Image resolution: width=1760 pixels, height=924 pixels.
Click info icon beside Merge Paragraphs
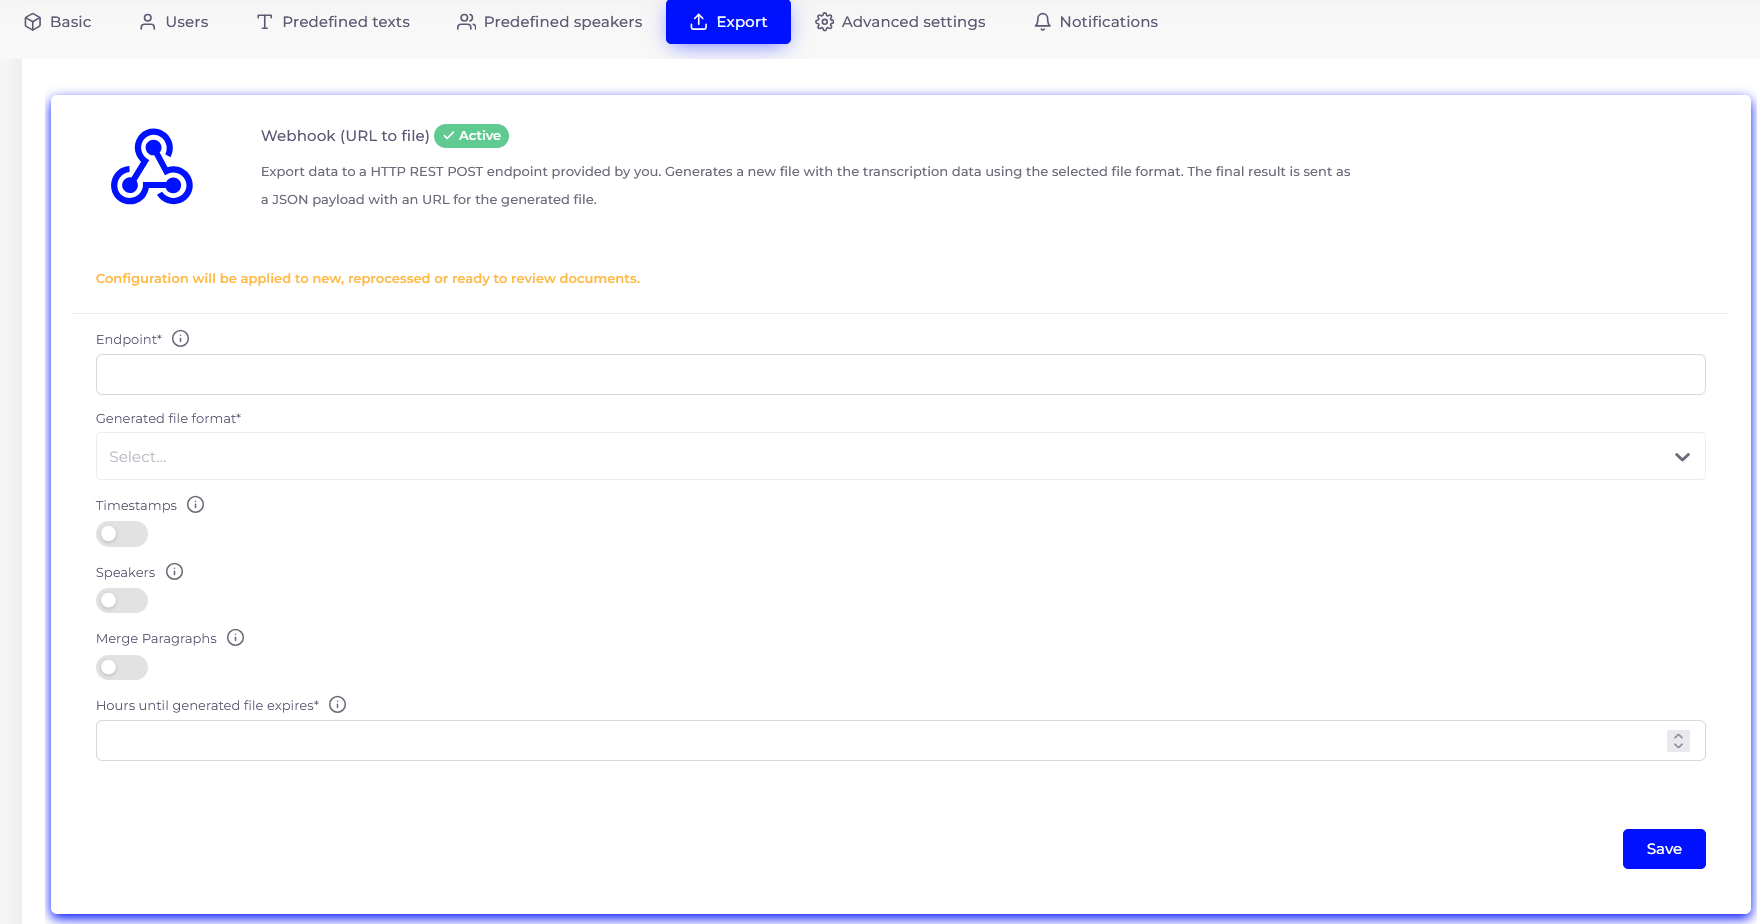(236, 638)
